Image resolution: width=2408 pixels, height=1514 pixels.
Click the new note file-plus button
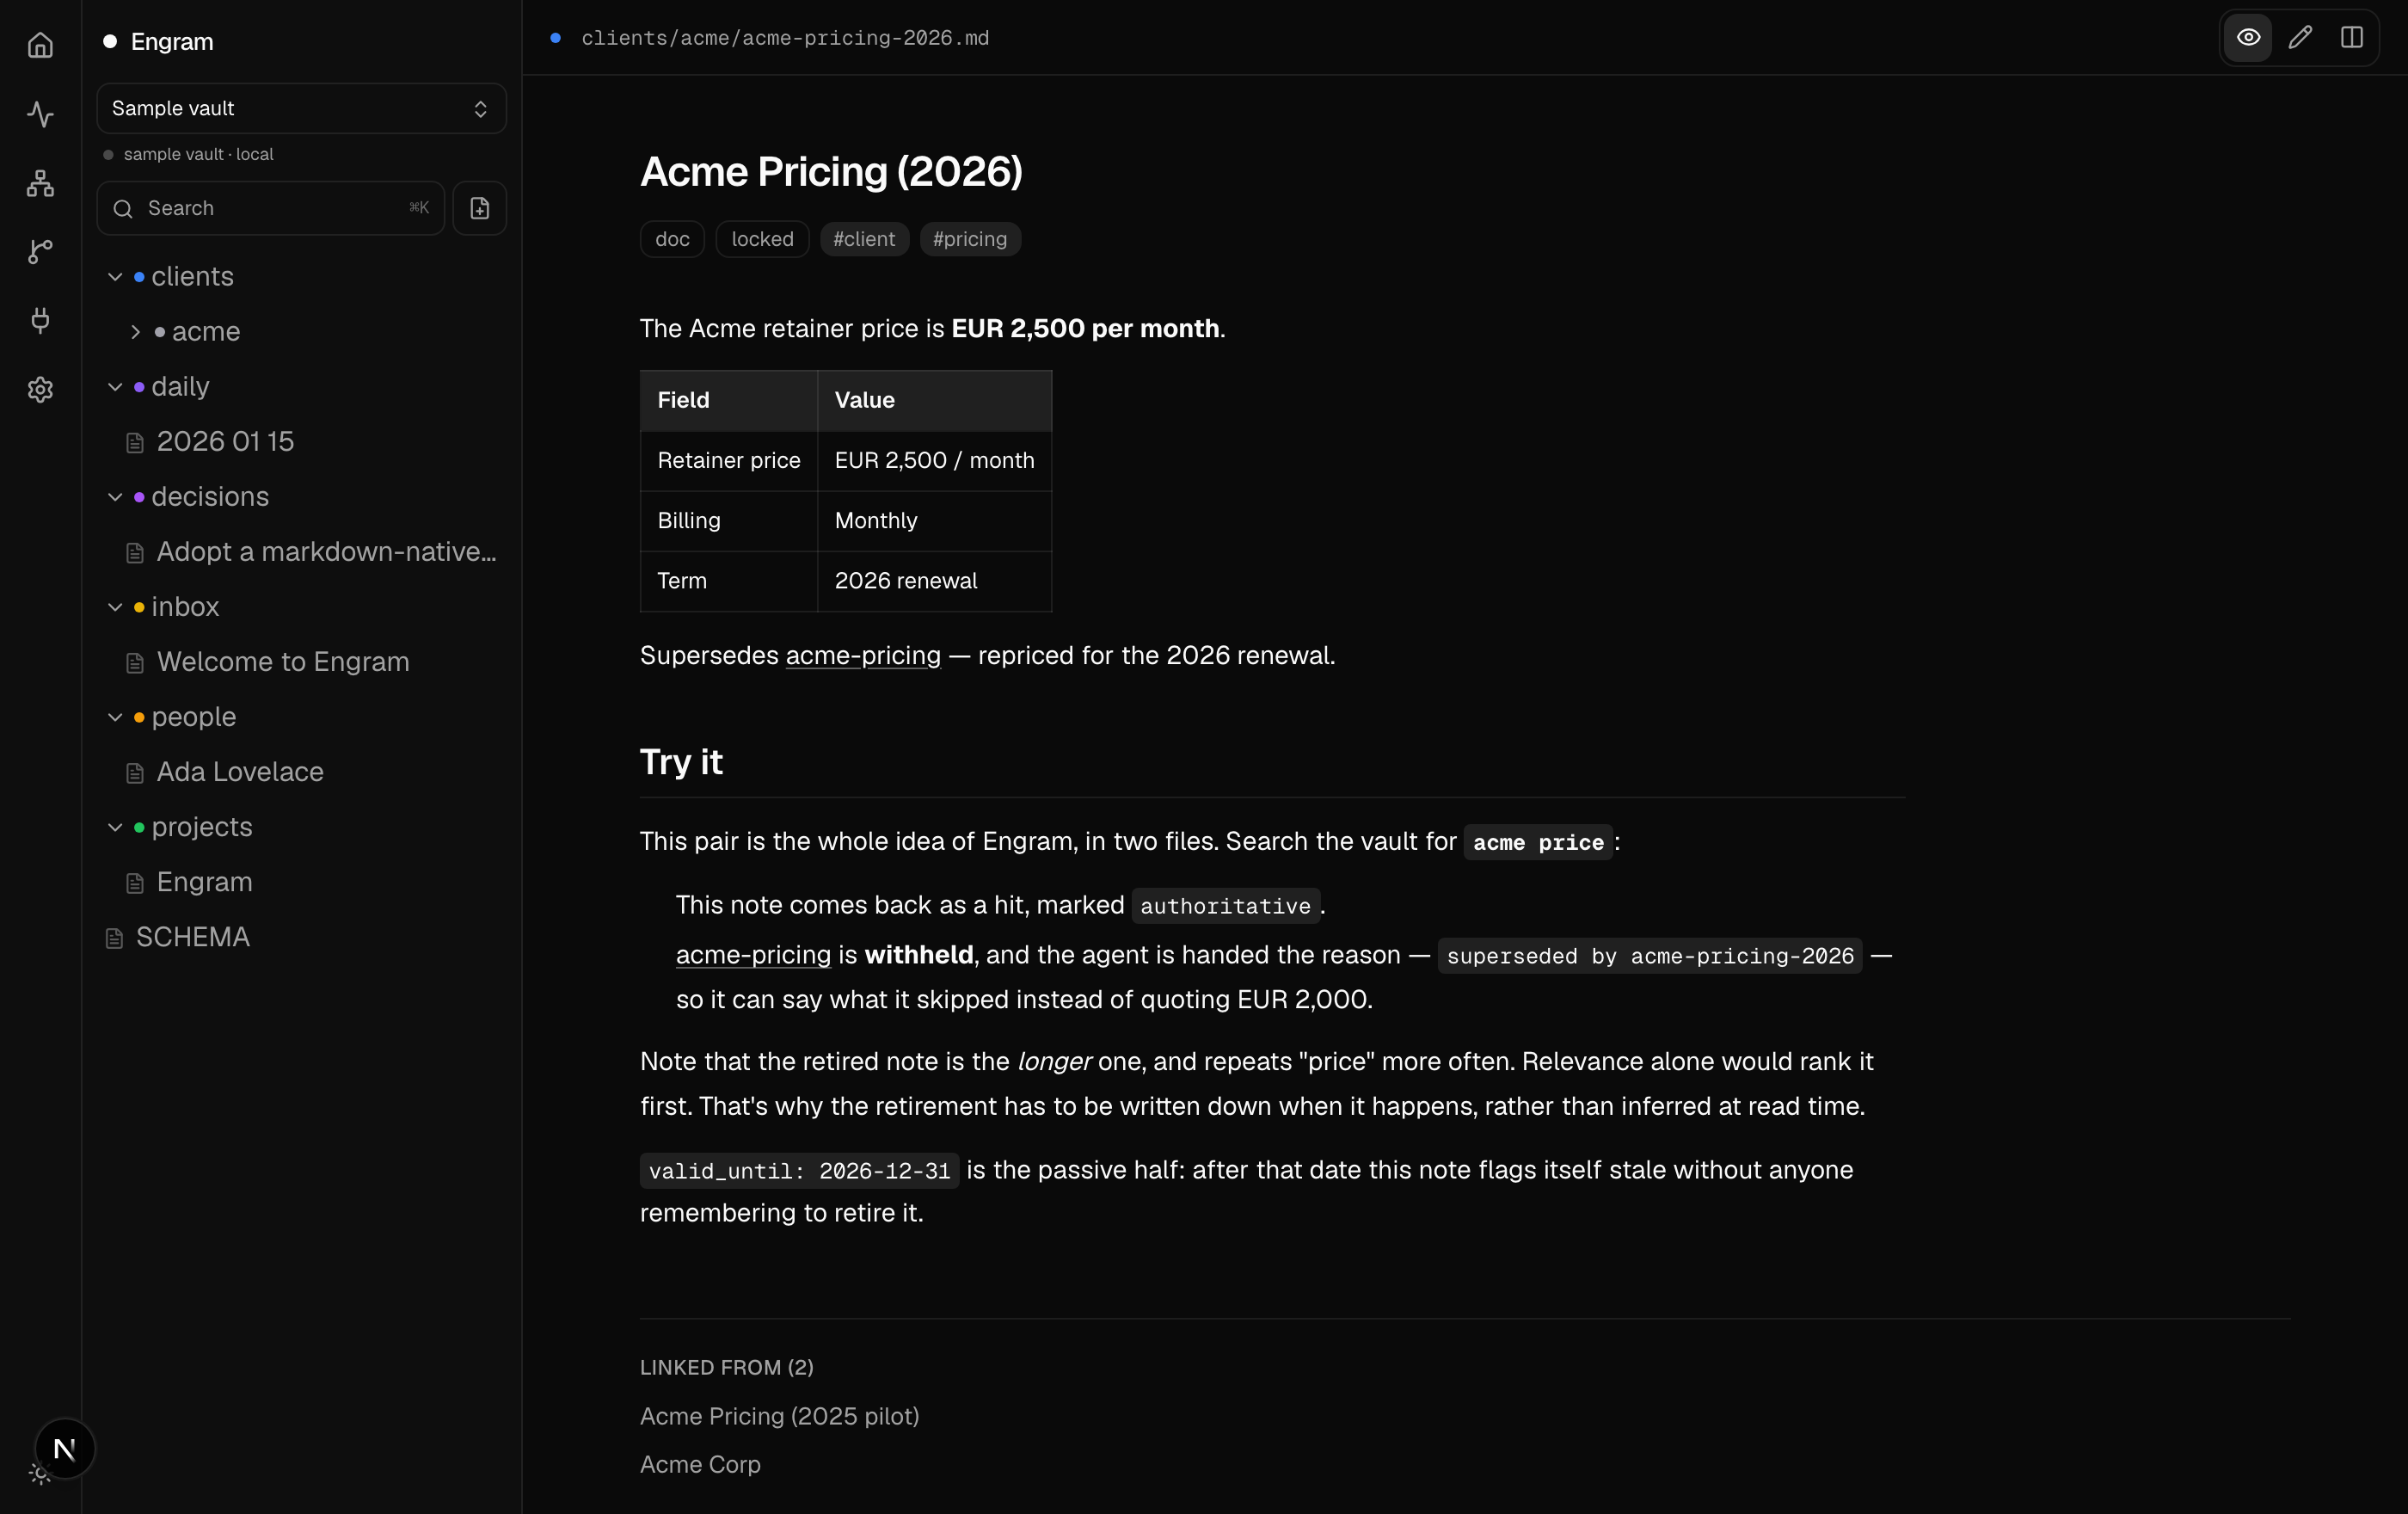480,208
